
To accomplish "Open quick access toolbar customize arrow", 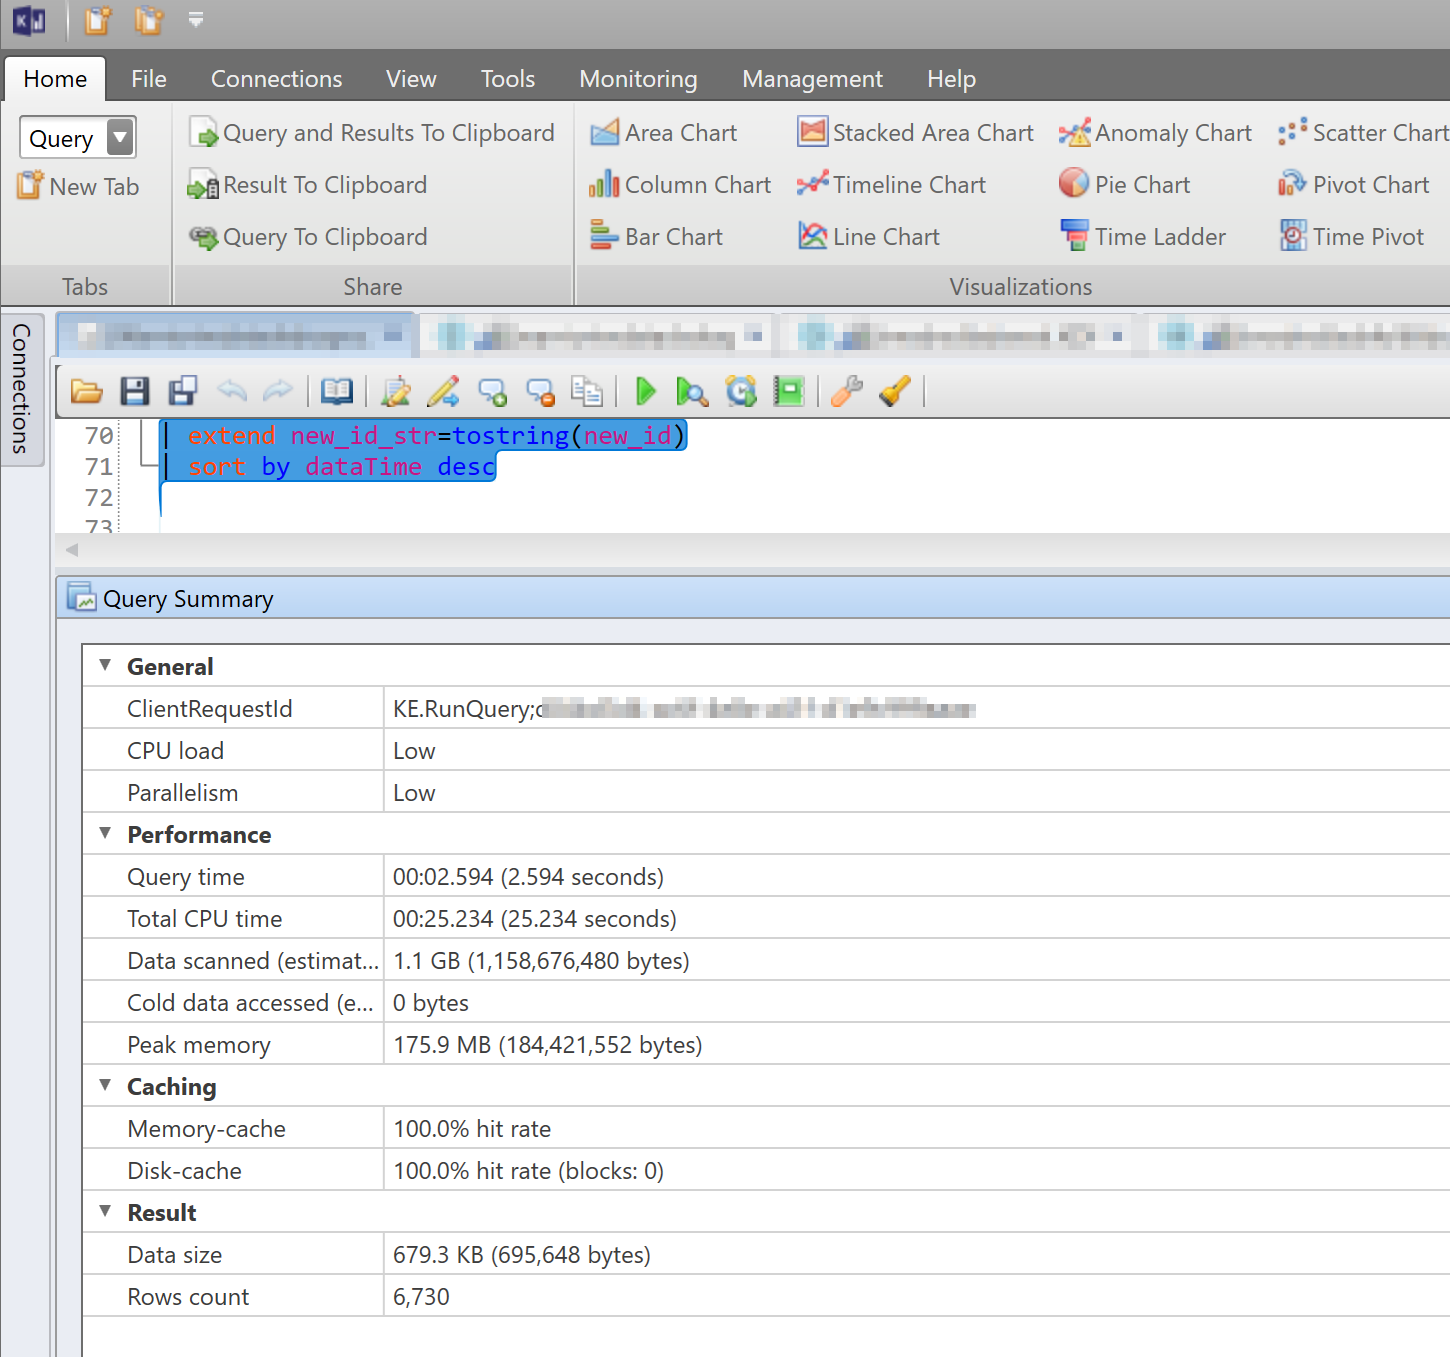I will pos(196,20).
